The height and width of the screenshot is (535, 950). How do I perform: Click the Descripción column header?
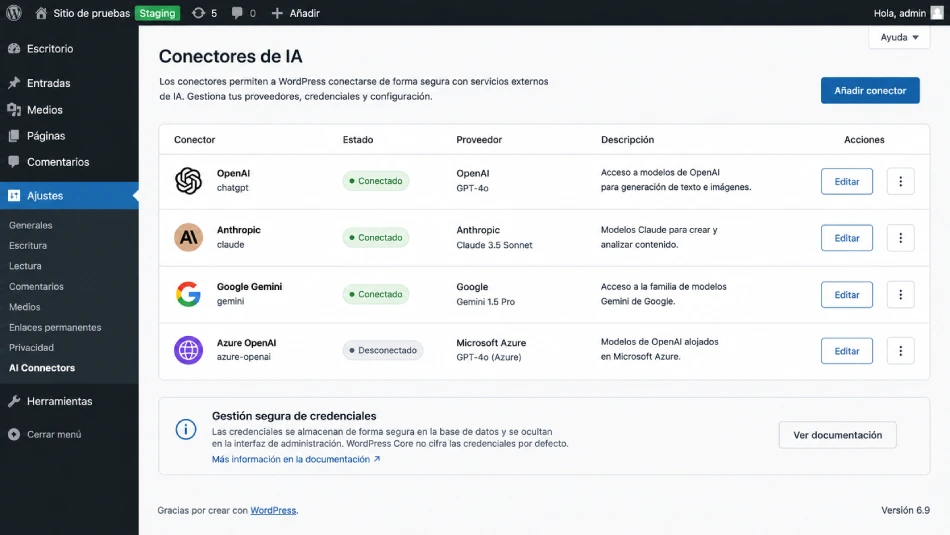click(627, 139)
